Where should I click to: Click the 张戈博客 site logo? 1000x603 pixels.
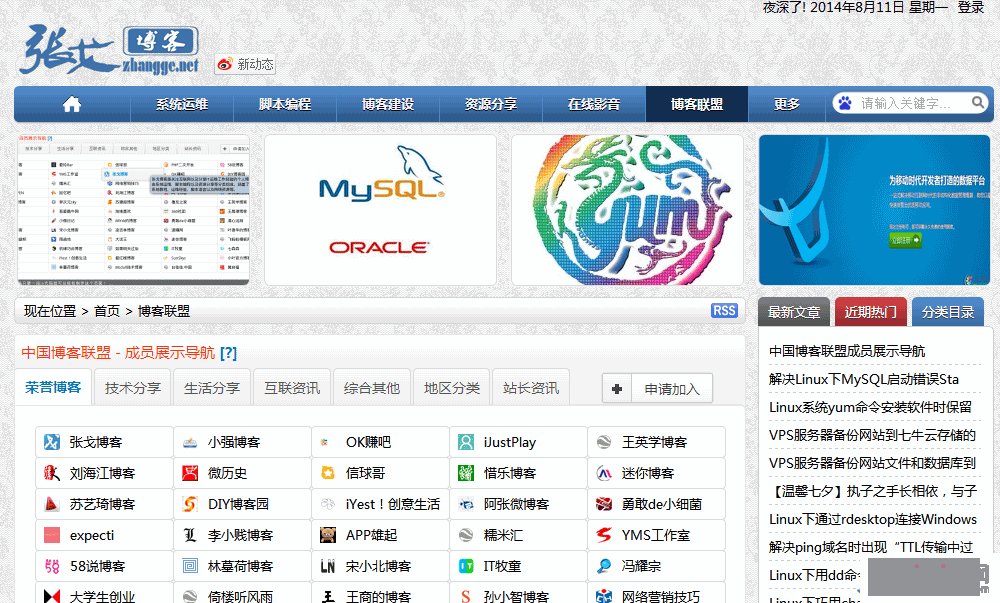(108, 48)
